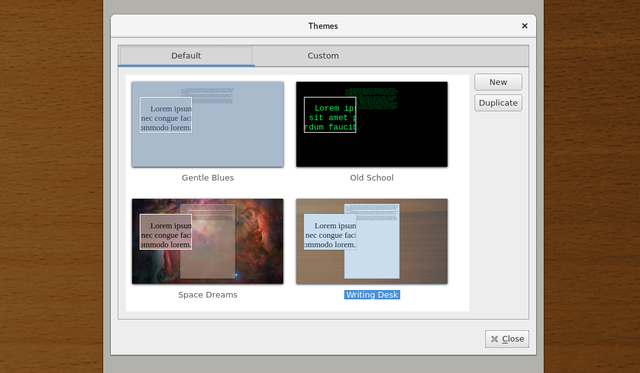Viewport: 640px width, 373px height.
Task: Choose the Old School theme thumbnail
Action: [372, 124]
